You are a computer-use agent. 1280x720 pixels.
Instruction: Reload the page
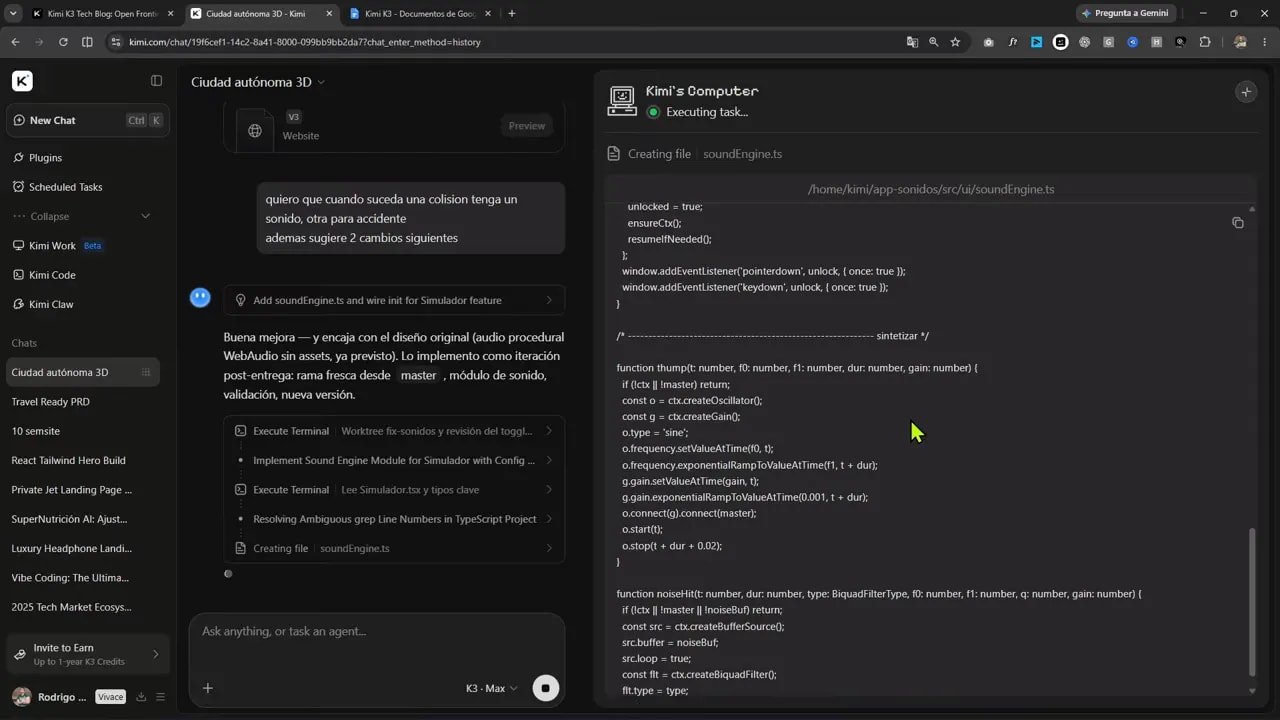tap(63, 42)
